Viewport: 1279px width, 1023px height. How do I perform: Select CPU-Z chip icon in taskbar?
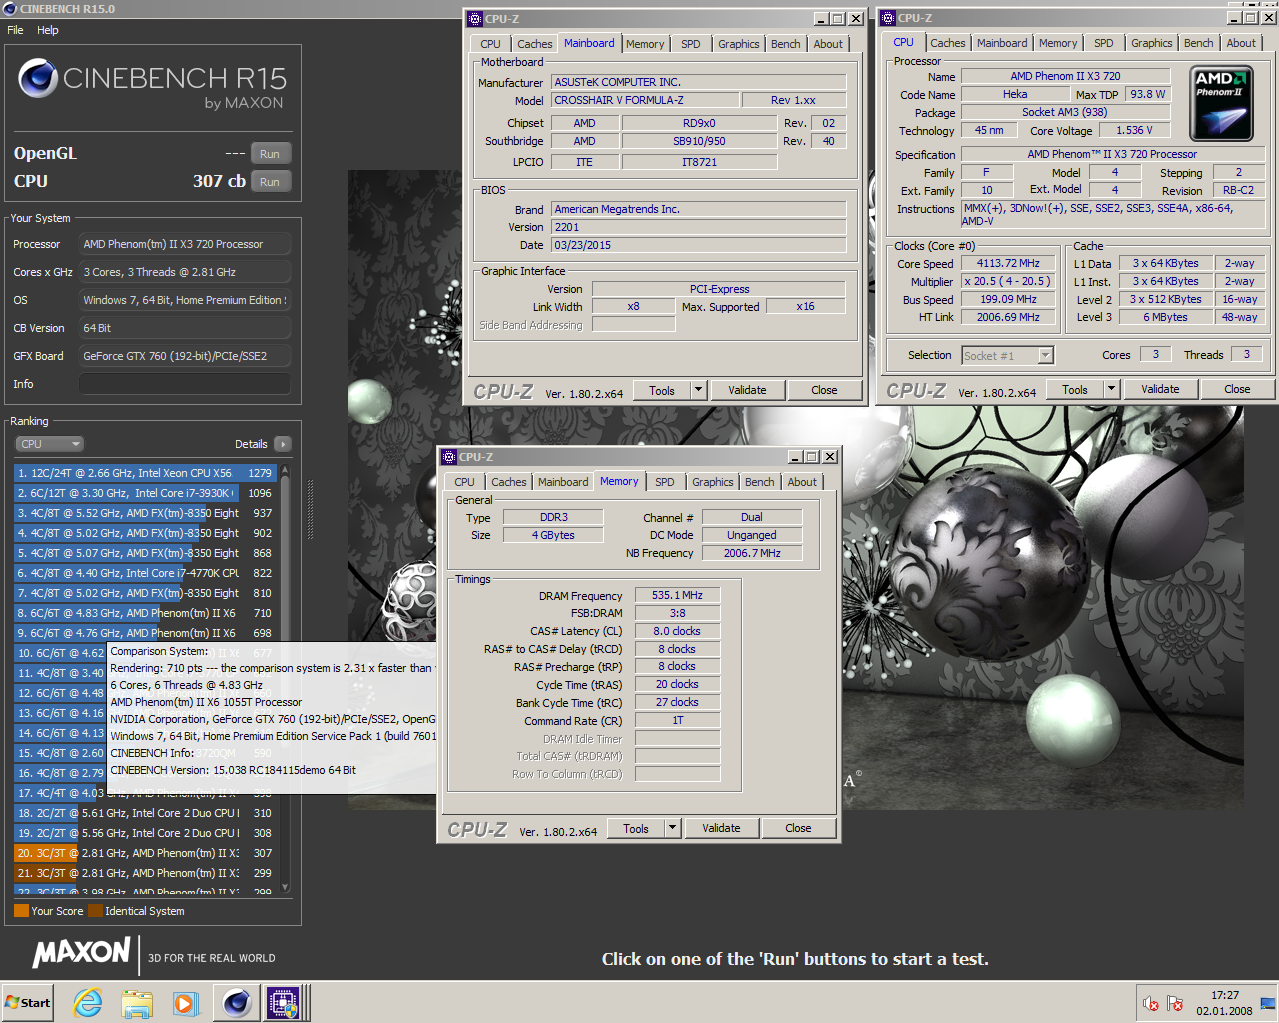coord(282,1002)
